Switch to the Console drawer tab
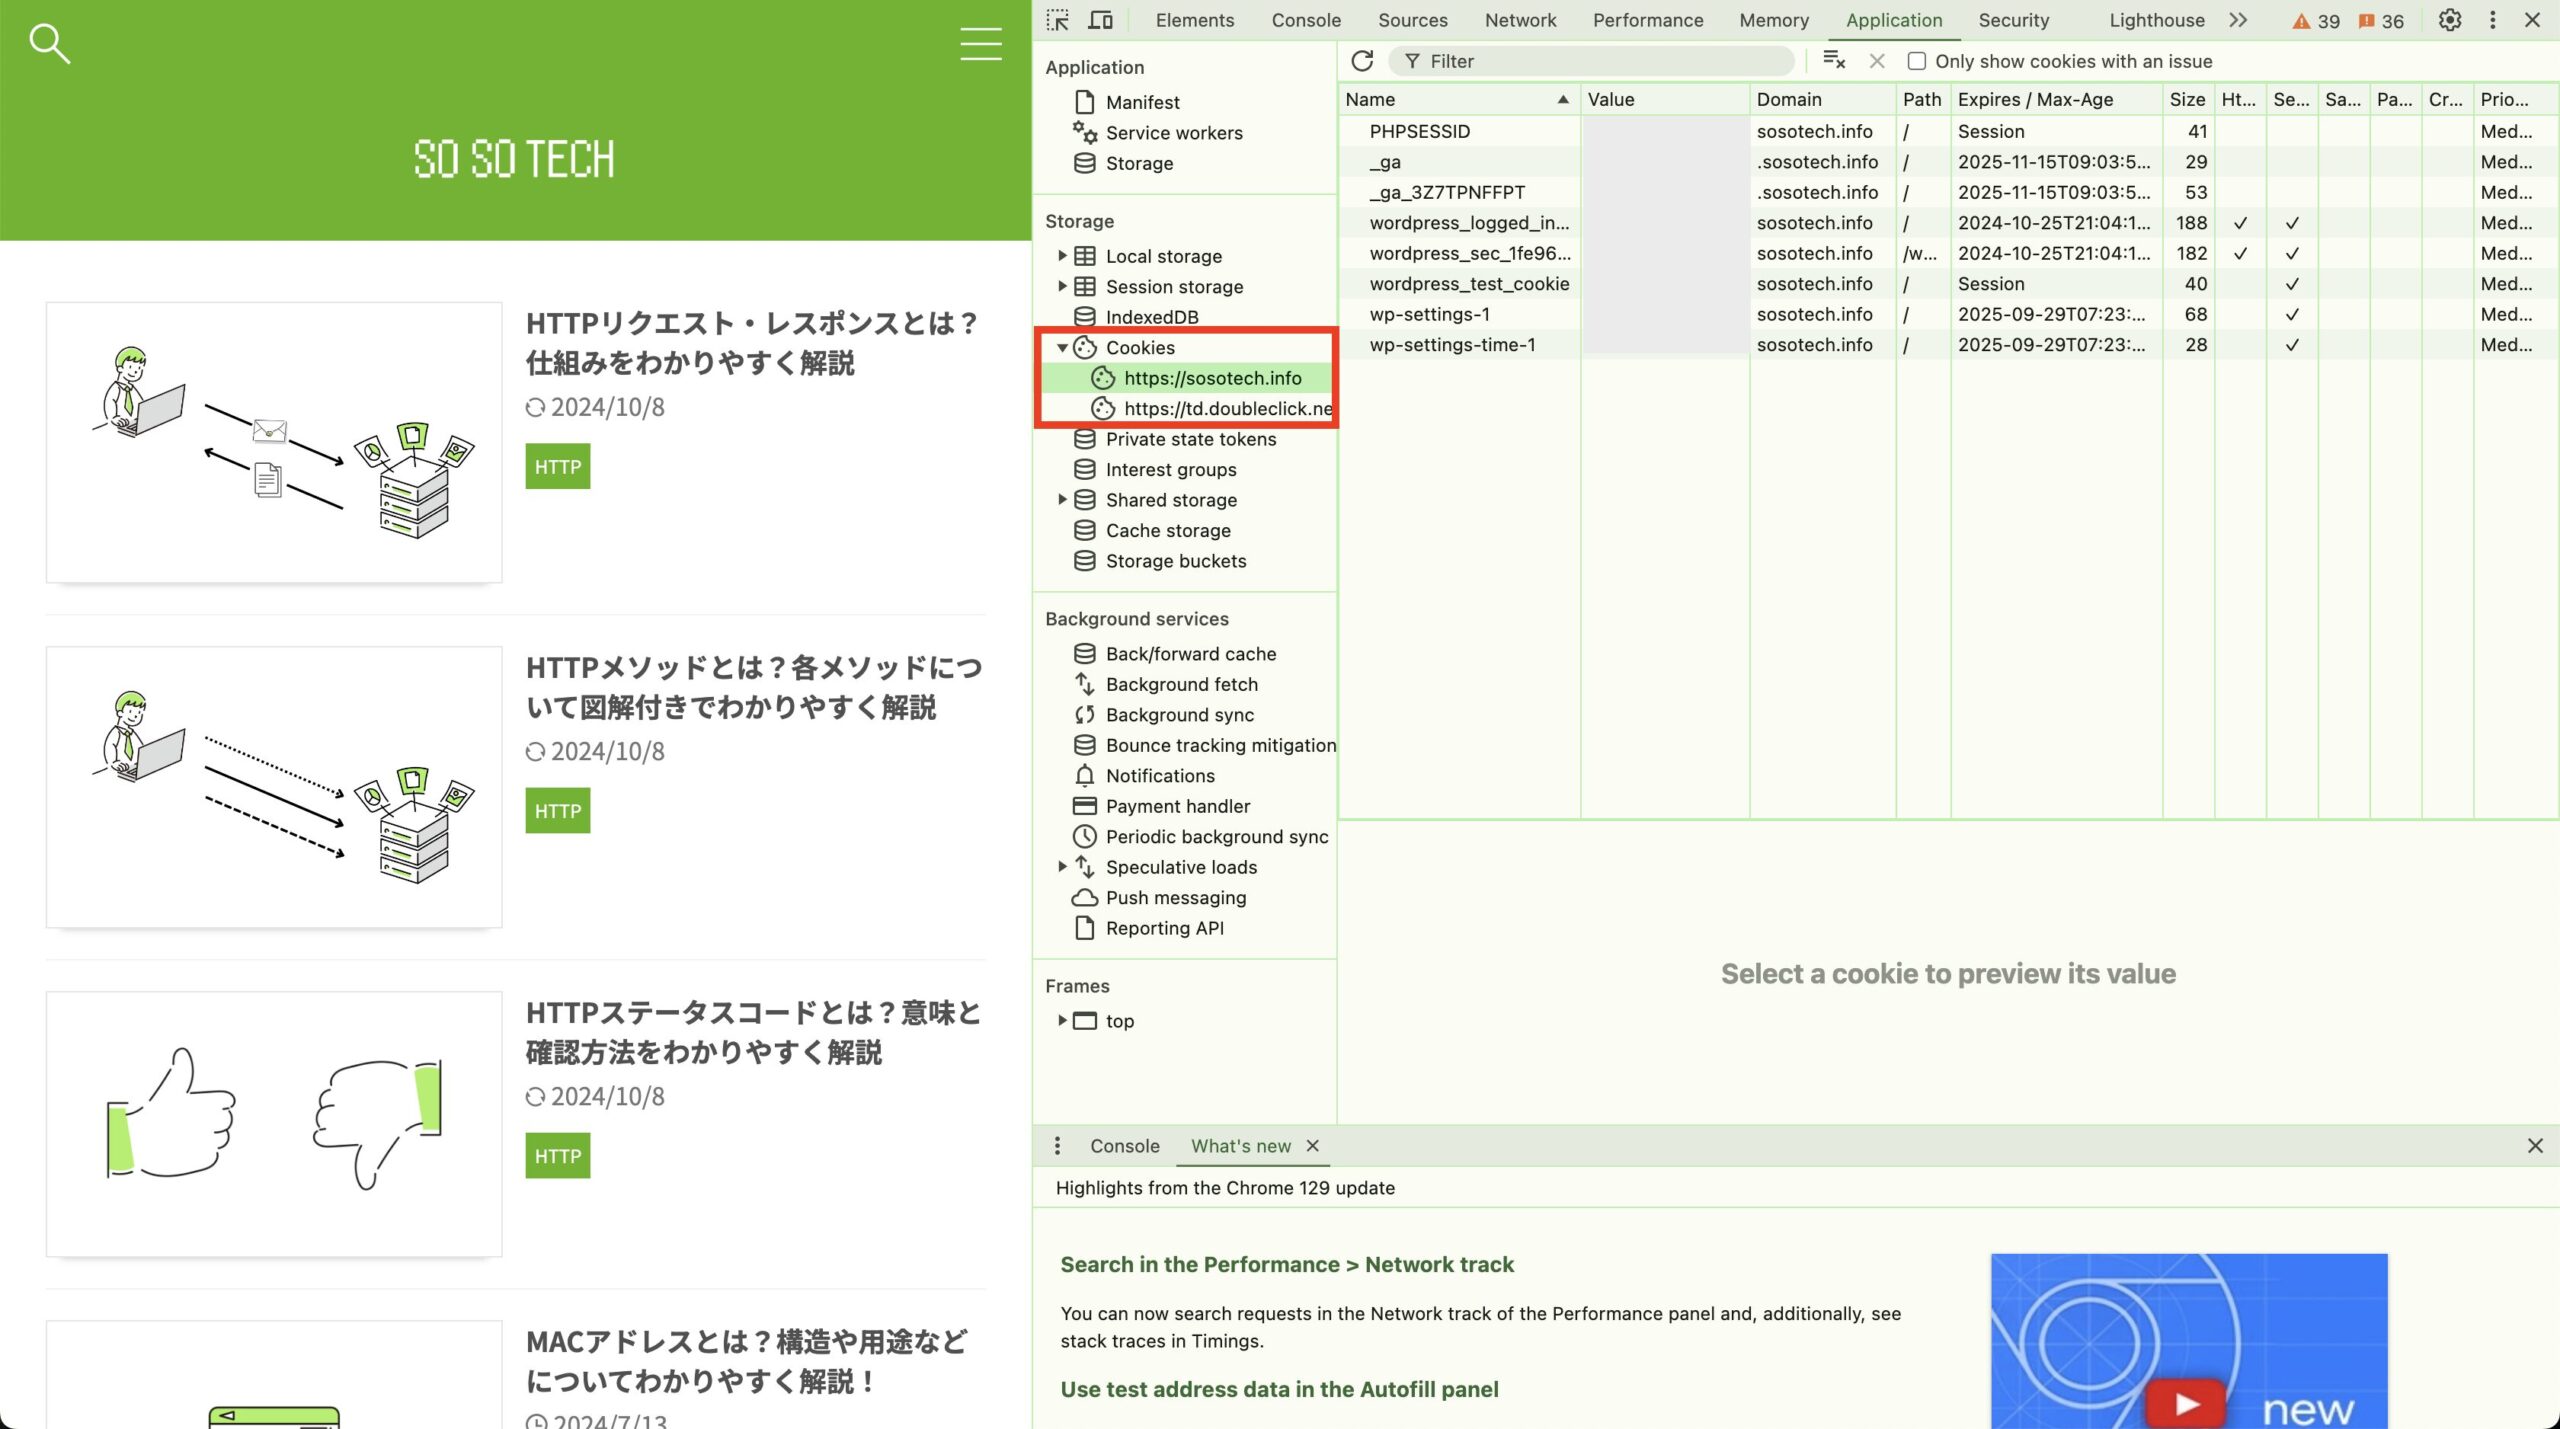This screenshot has height=1429, width=2560. [1124, 1146]
